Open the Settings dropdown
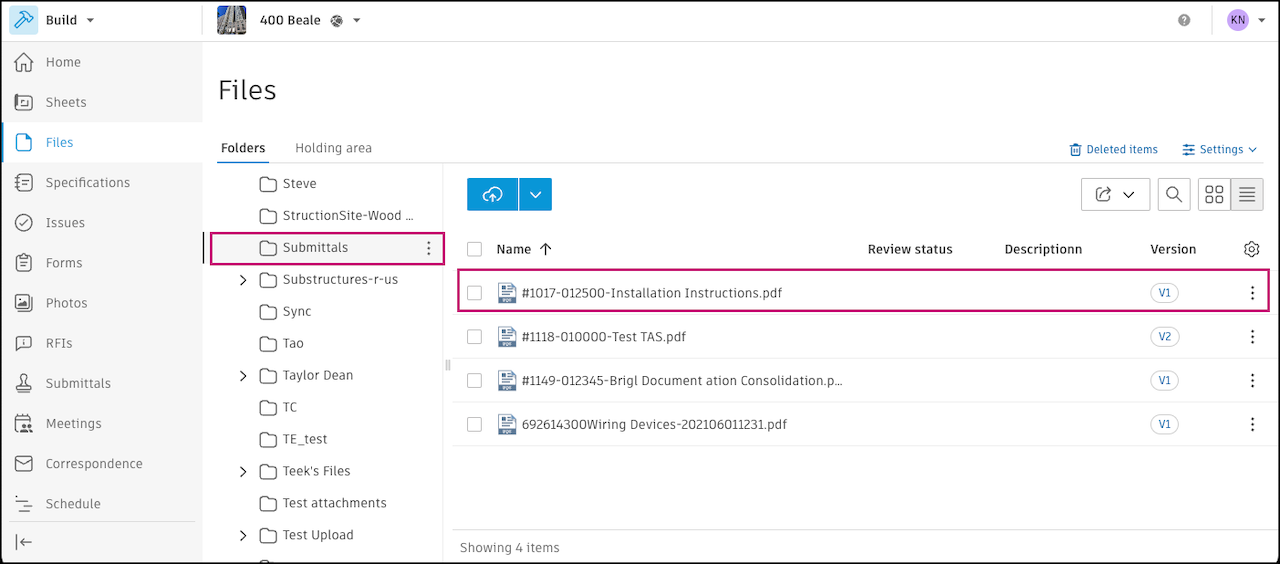Image resolution: width=1280 pixels, height=564 pixels. point(1220,150)
